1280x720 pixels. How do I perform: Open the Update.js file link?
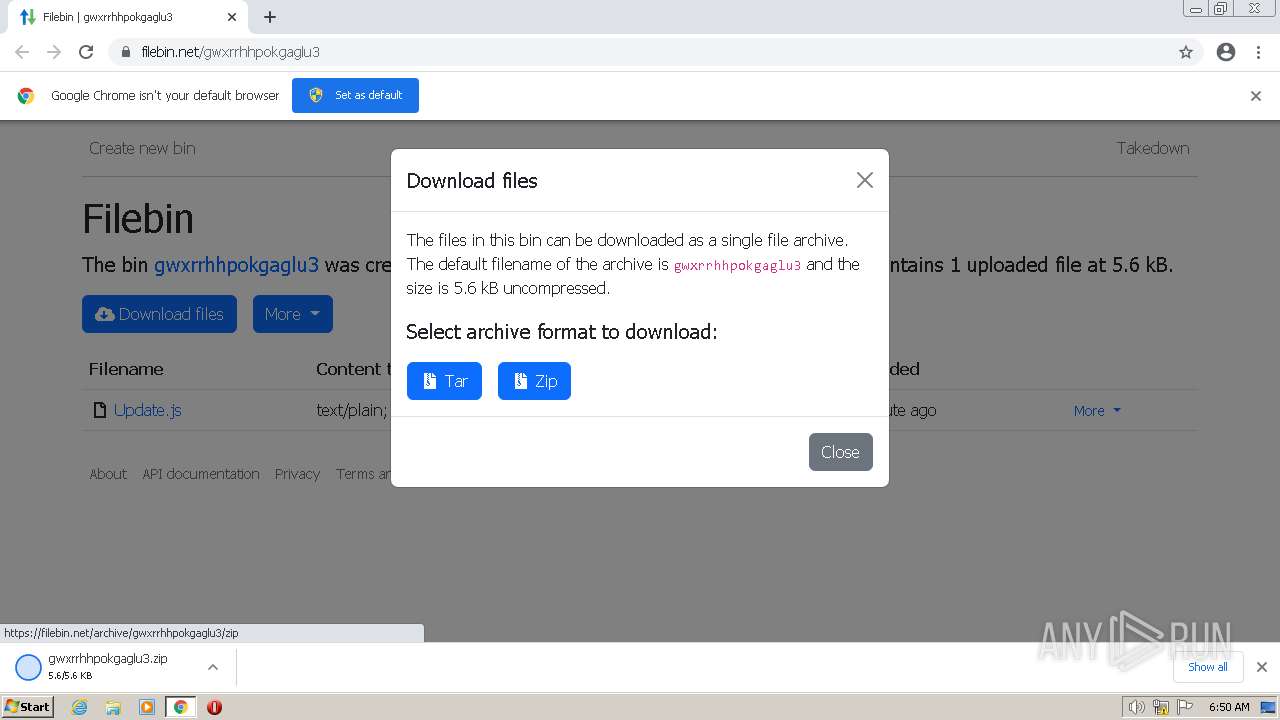click(147, 410)
